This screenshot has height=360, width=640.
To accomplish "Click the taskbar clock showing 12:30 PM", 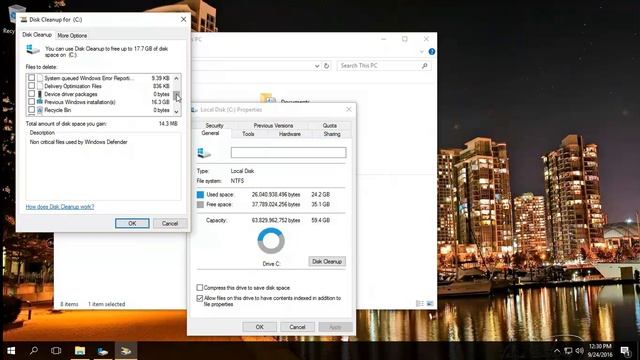I will tap(600, 351).
